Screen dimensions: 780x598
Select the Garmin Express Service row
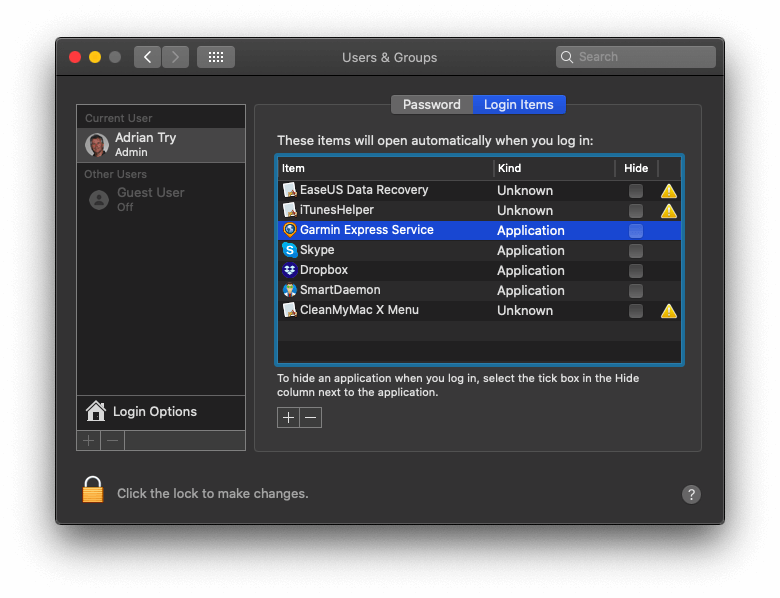pos(480,230)
